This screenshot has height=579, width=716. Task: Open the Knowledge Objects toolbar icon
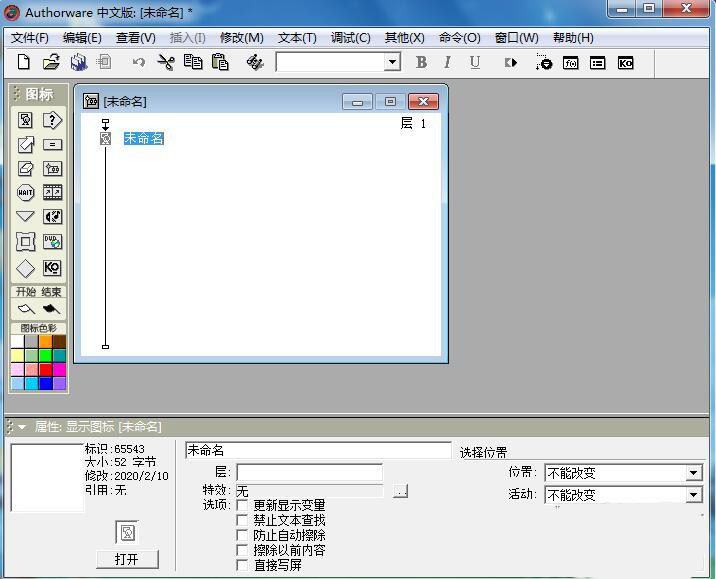pos(625,63)
